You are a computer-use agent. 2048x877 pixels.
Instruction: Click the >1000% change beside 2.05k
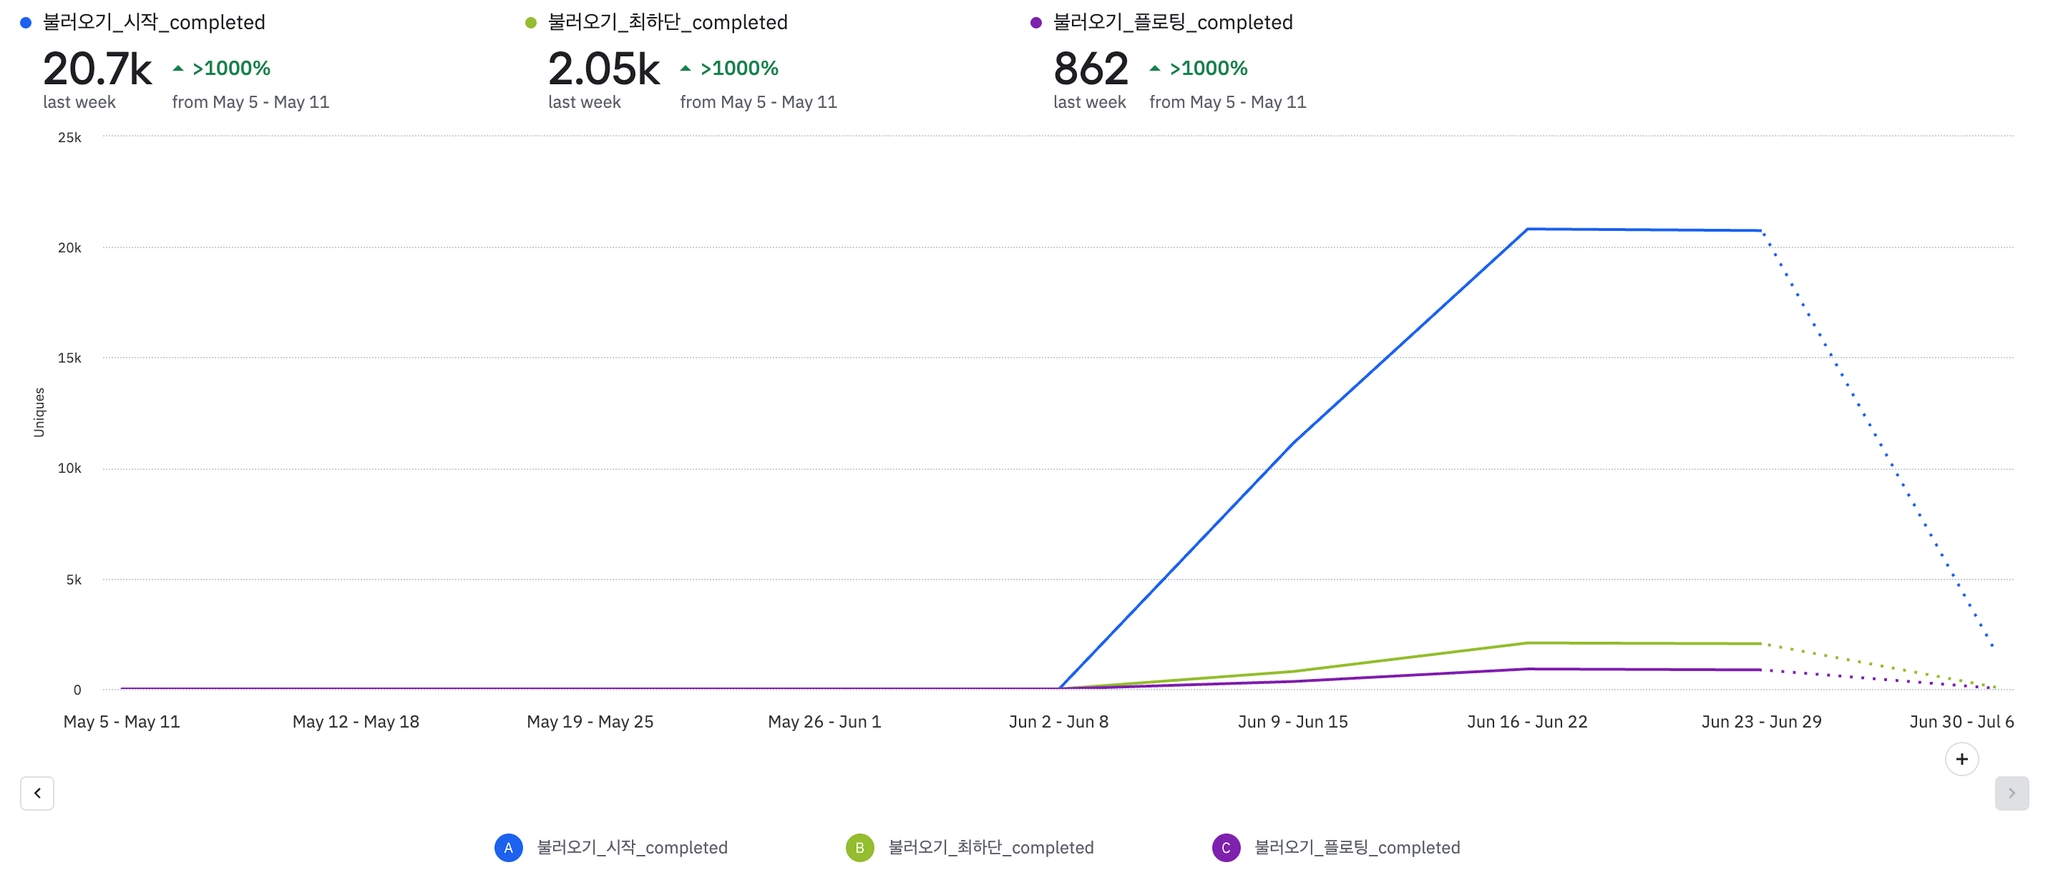tap(739, 69)
